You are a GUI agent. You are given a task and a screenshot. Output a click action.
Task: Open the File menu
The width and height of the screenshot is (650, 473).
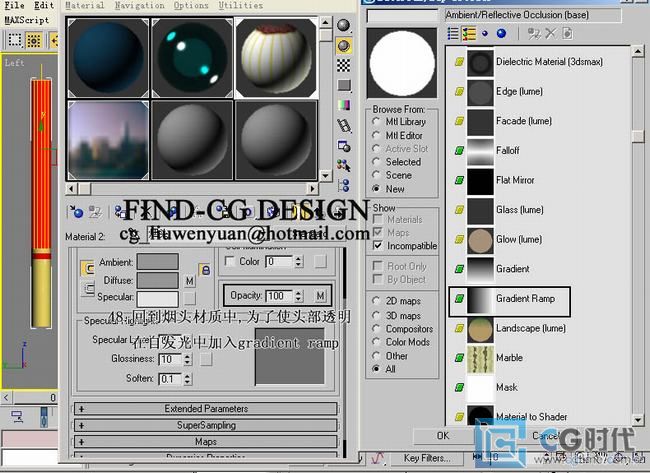14,5
